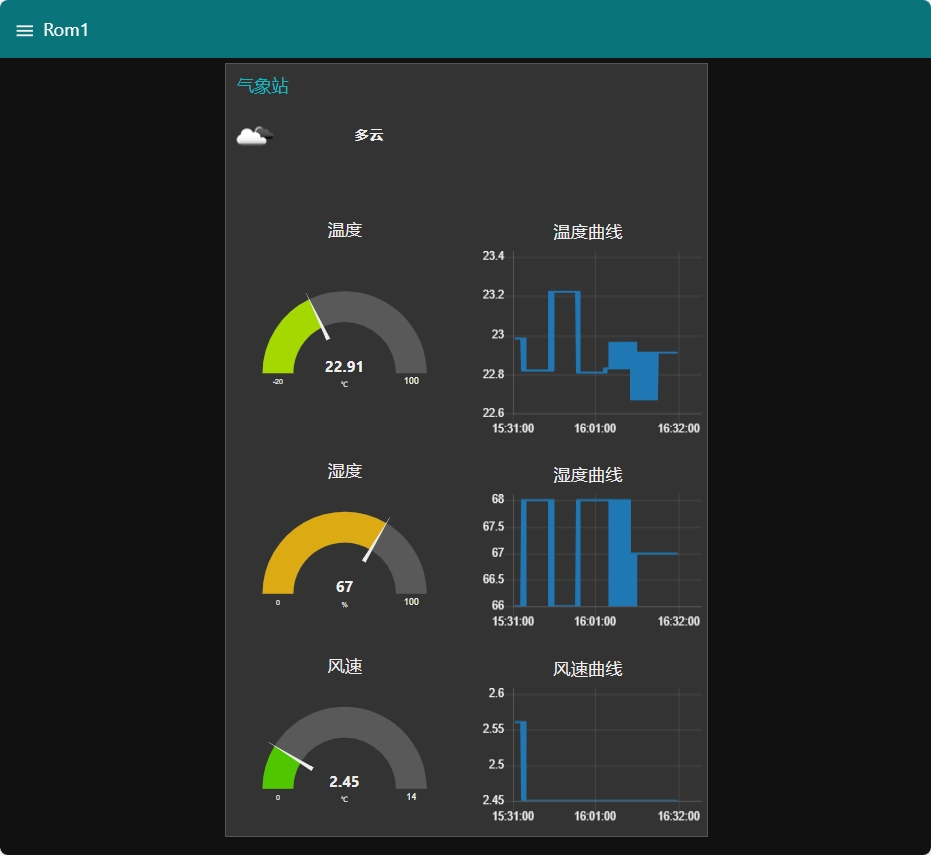Viewport: 931px width, 855px height.
Task: Click the 22.91 temperature reading
Action: pos(344,367)
